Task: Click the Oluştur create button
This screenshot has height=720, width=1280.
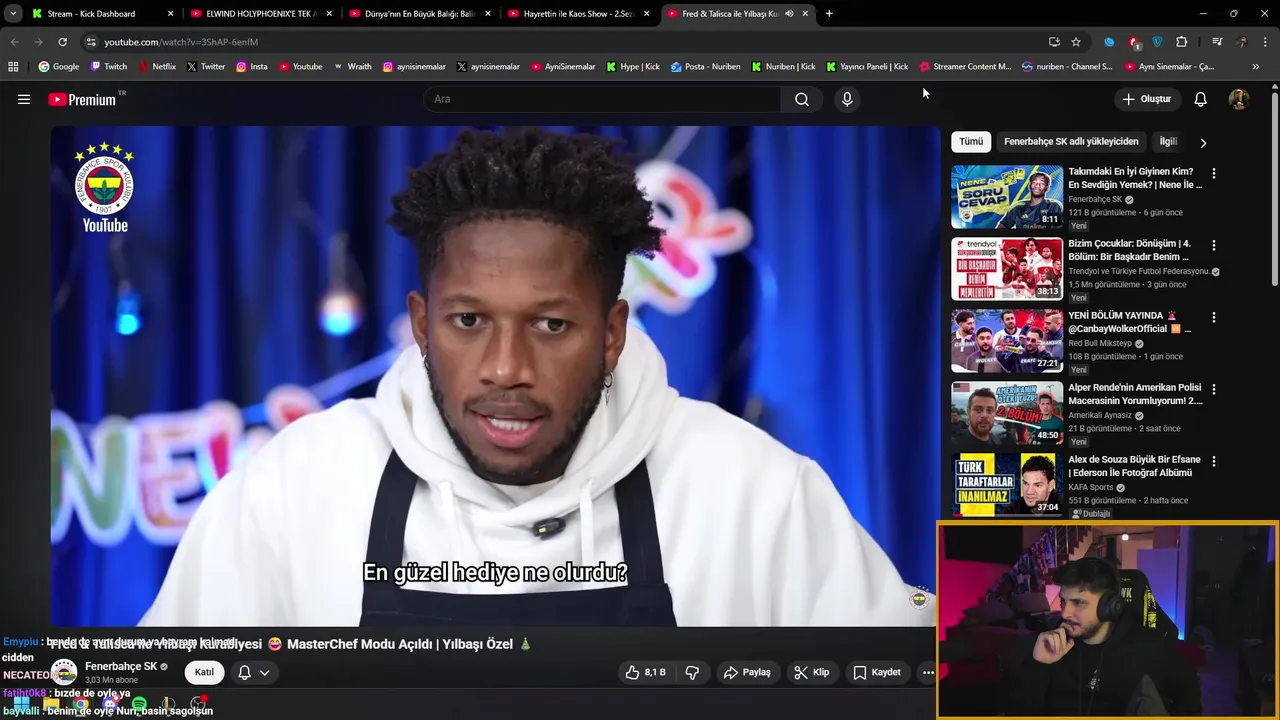Action: pyautogui.click(x=1146, y=99)
